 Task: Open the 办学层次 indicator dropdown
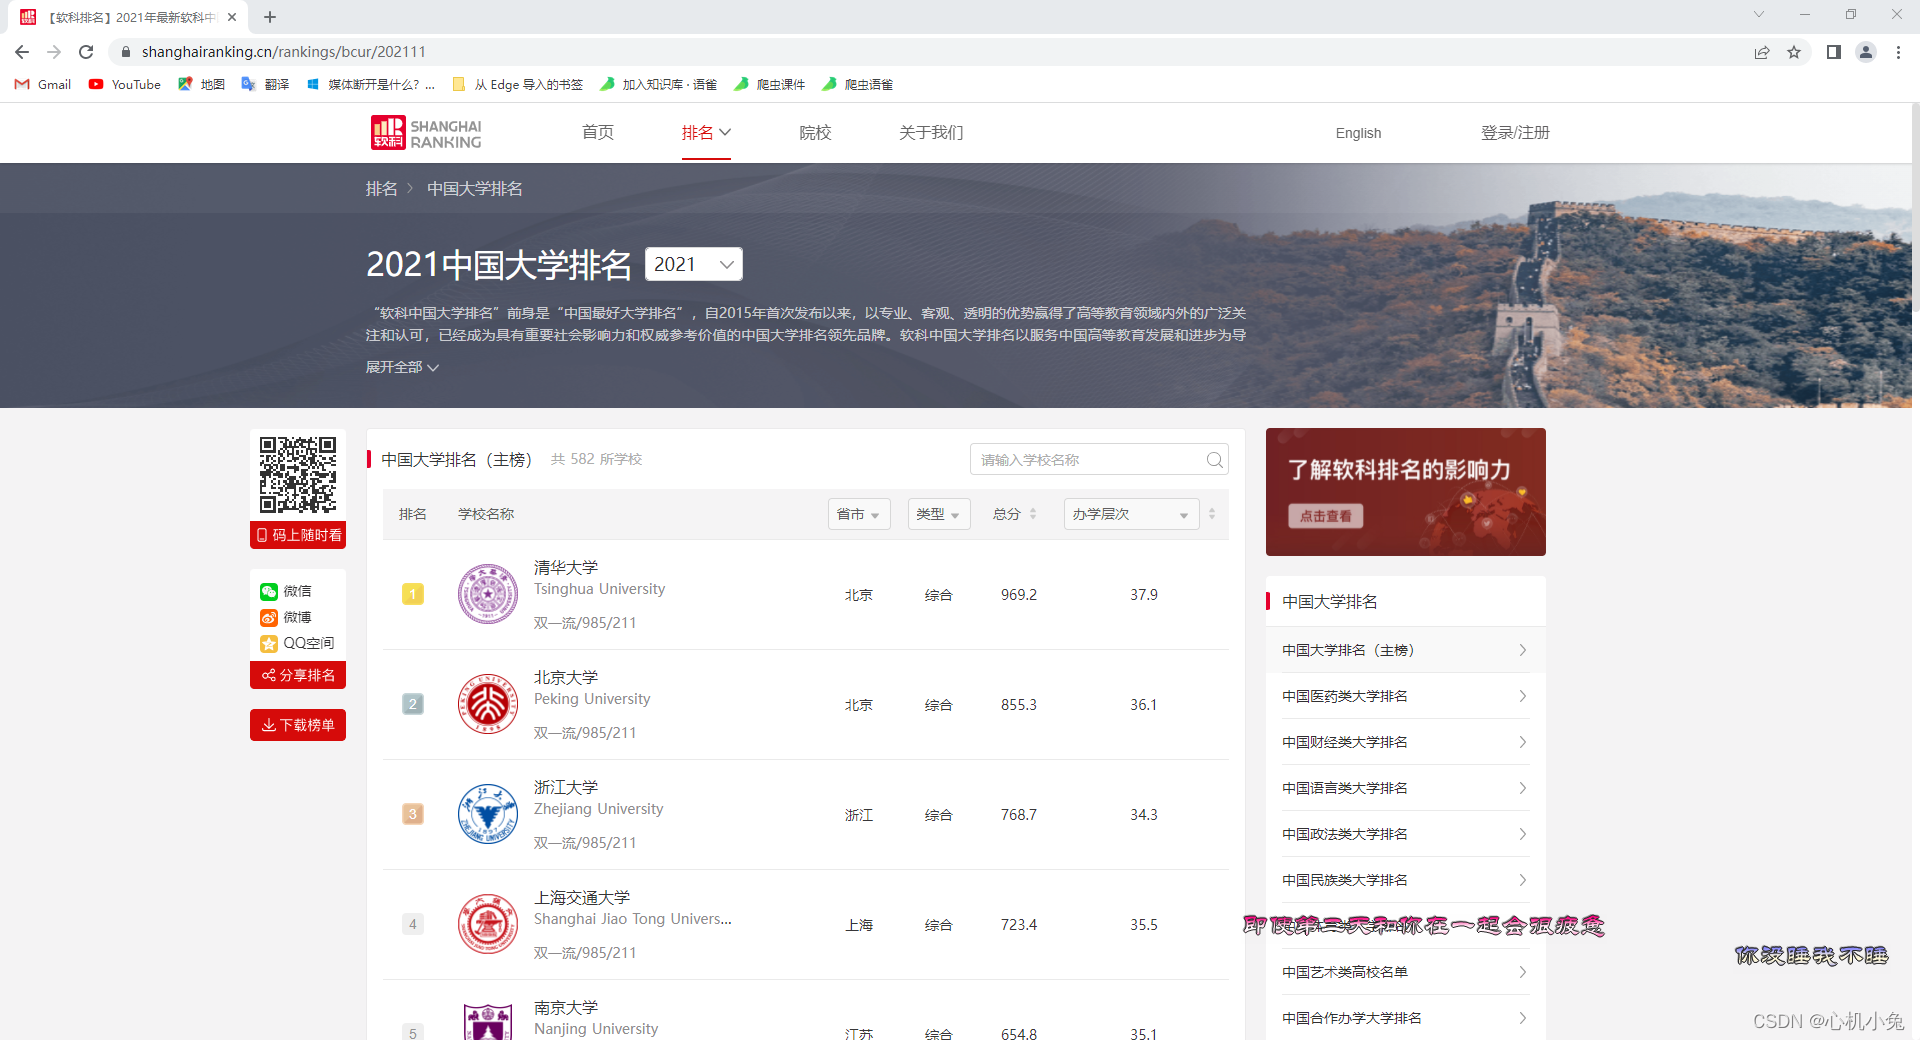tap(1131, 514)
